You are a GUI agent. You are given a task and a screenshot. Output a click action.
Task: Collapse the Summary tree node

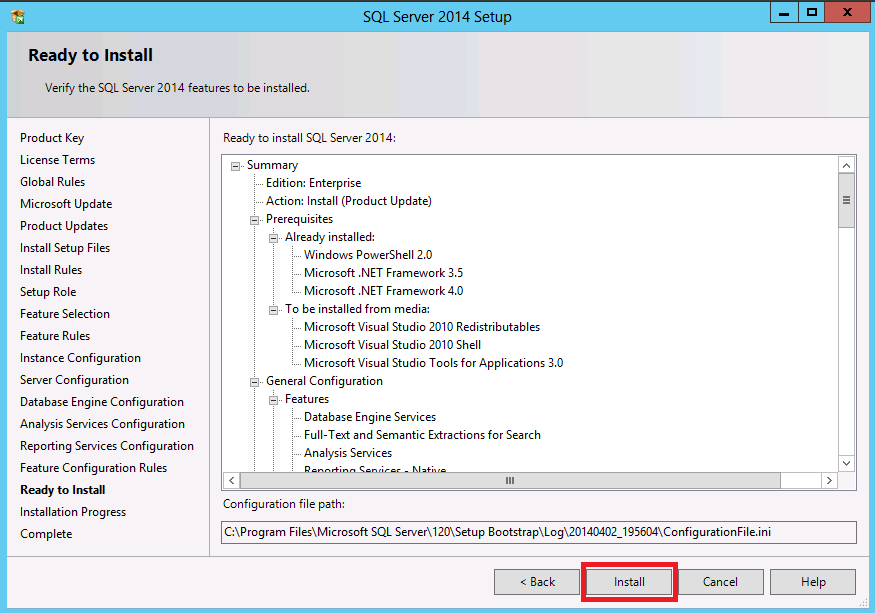click(235, 166)
